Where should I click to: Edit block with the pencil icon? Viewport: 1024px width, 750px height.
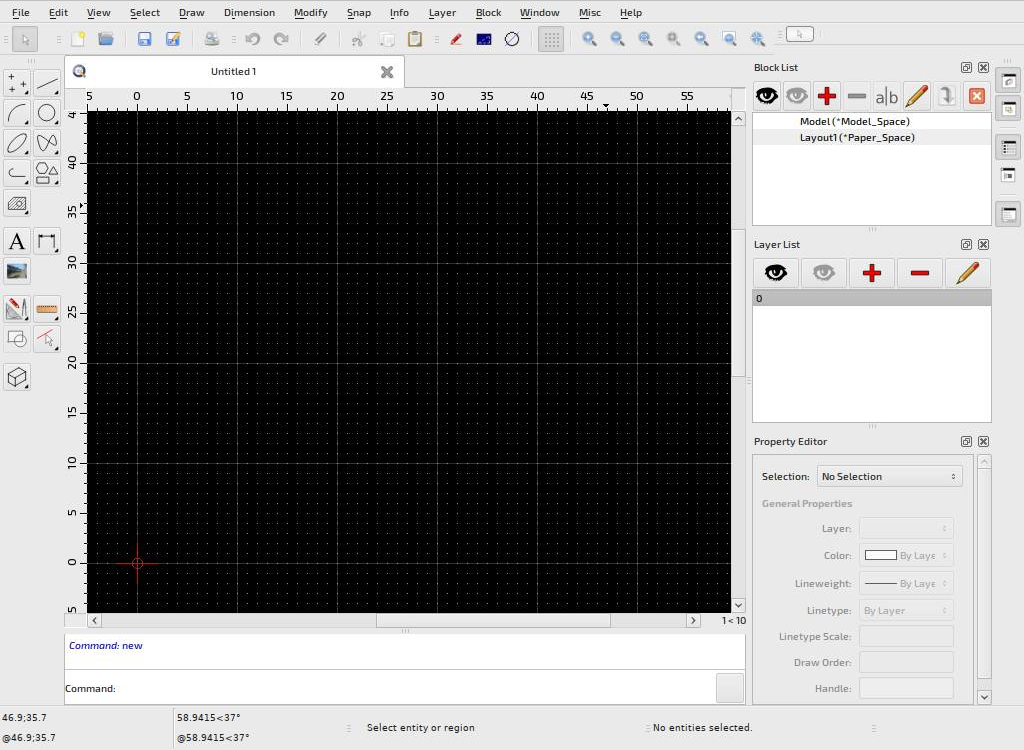click(x=917, y=96)
